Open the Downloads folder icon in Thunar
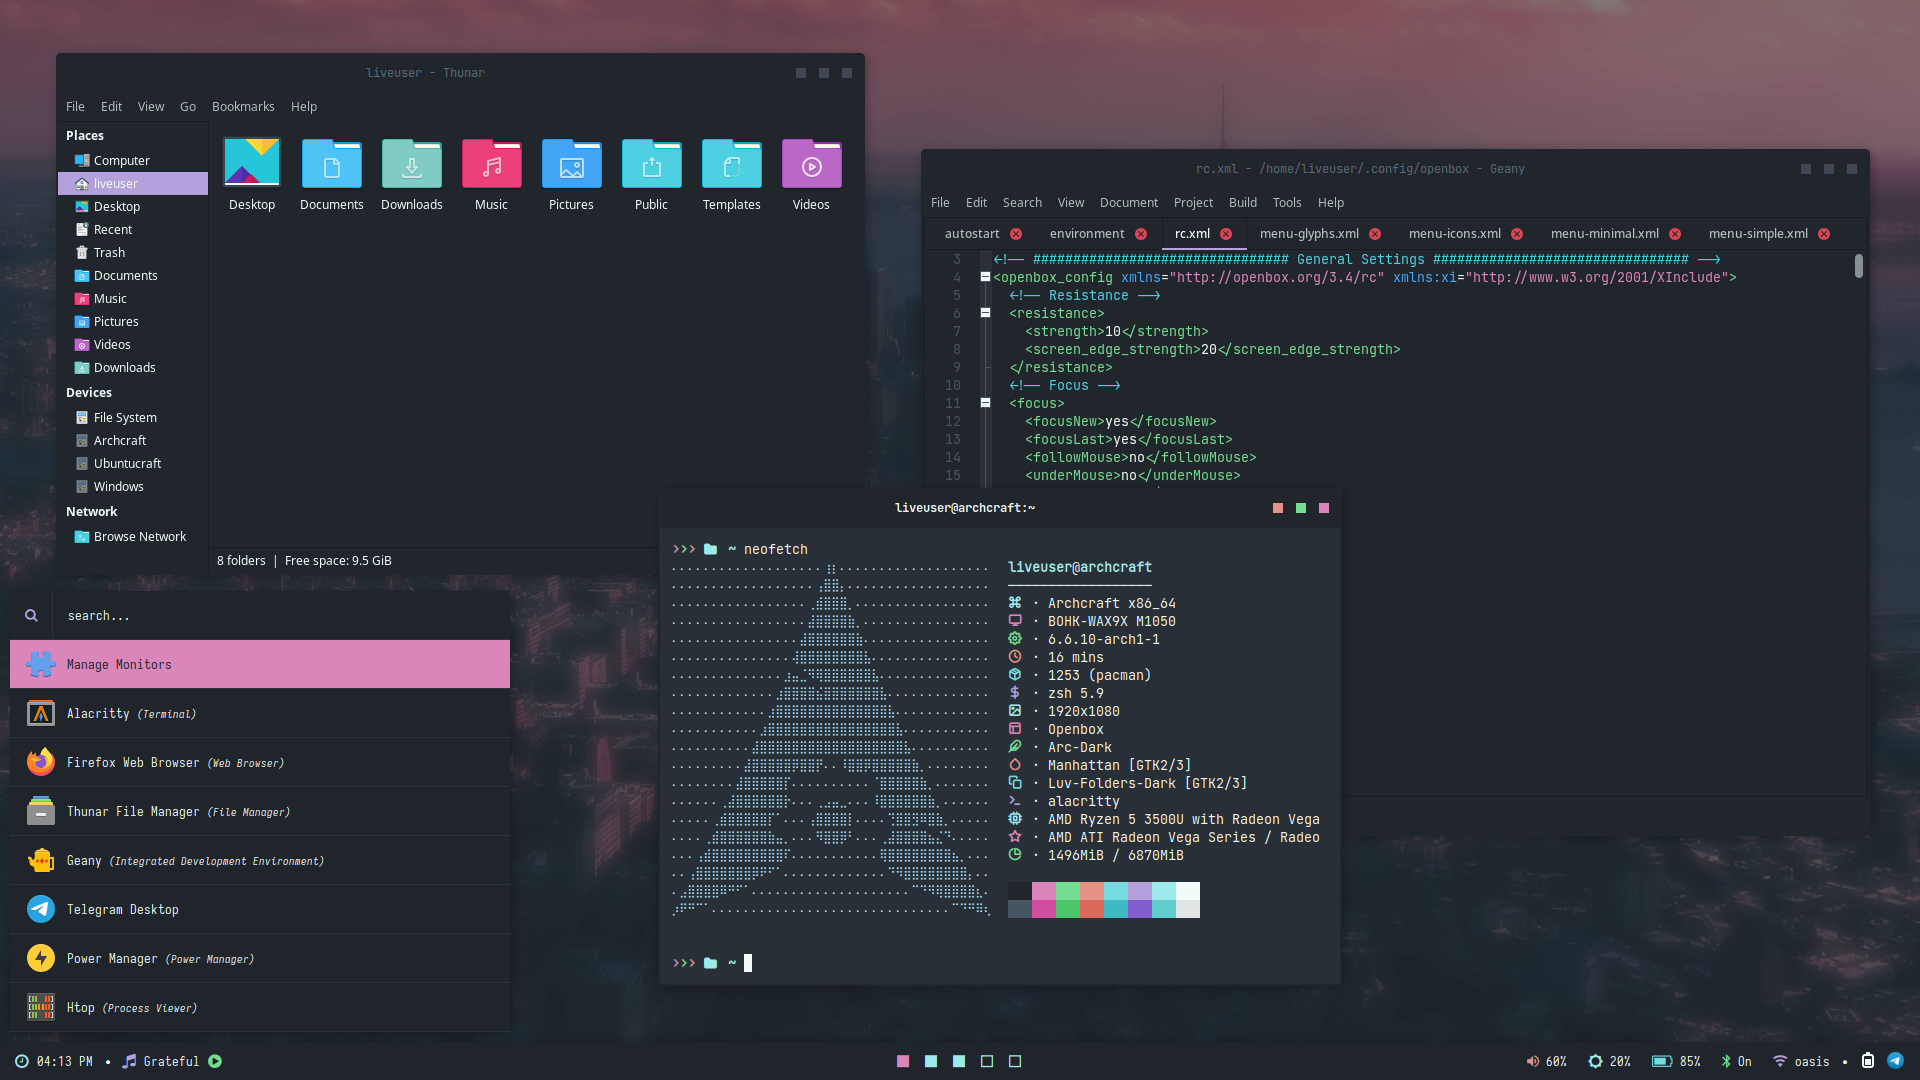 point(411,166)
